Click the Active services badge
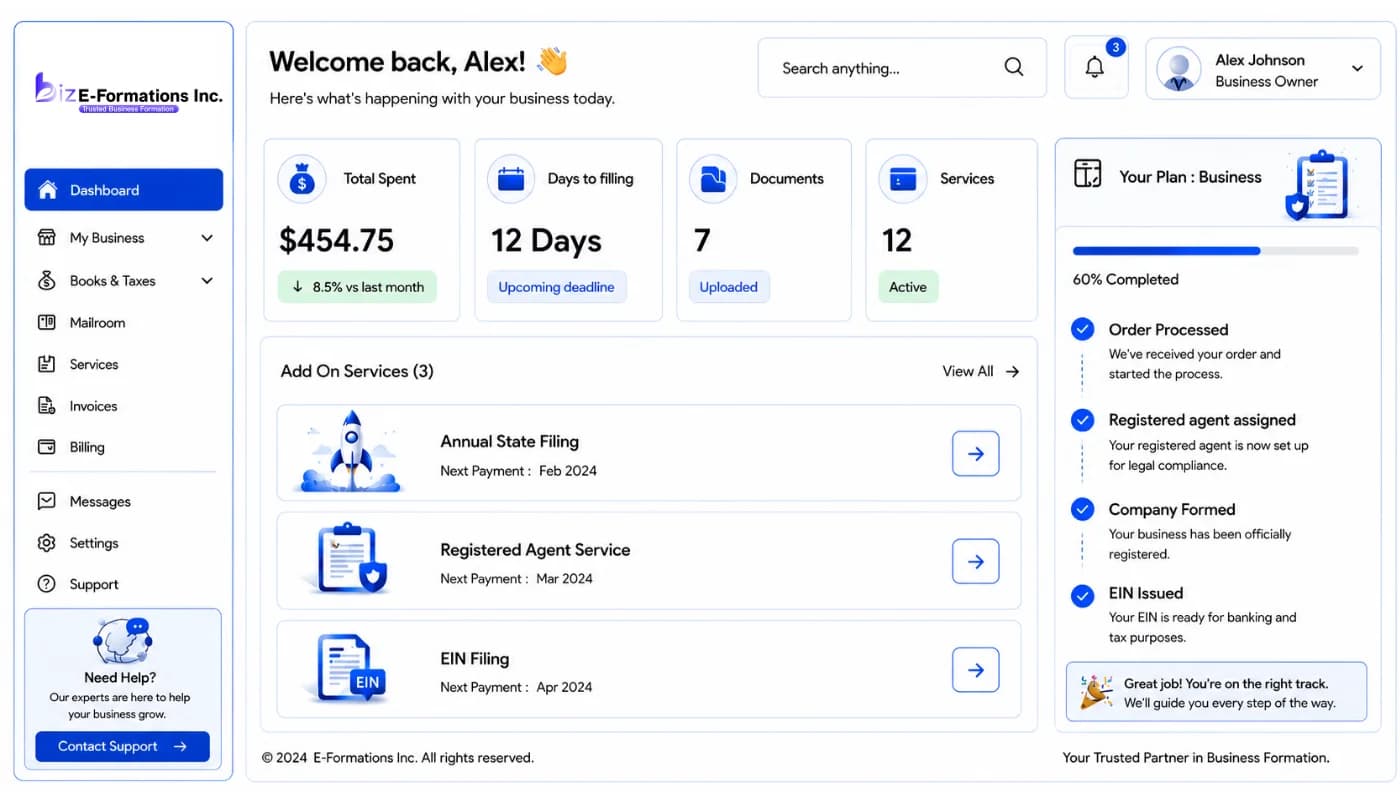Image resolution: width=1400 pixels, height=800 pixels. 908,287
